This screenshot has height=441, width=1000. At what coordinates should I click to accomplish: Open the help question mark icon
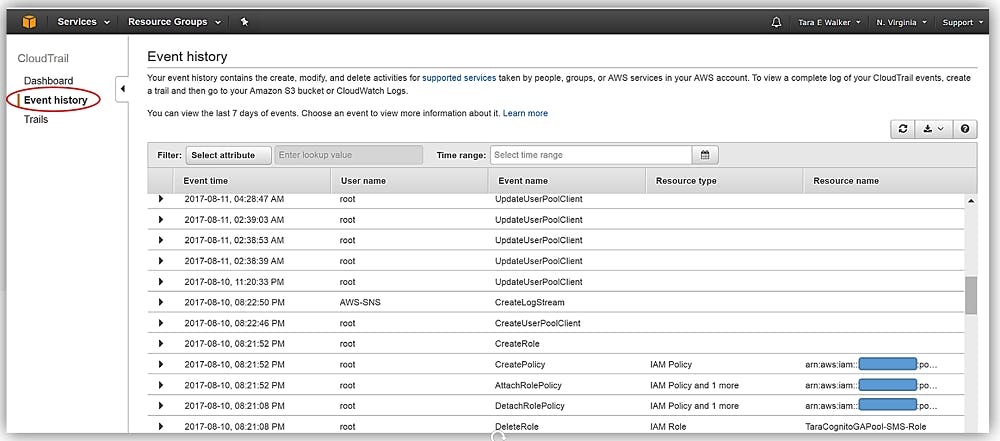click(x=965, y=129)
